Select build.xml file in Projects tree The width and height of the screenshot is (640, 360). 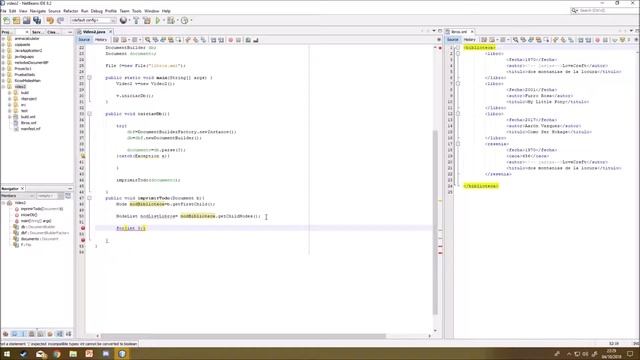28,117
